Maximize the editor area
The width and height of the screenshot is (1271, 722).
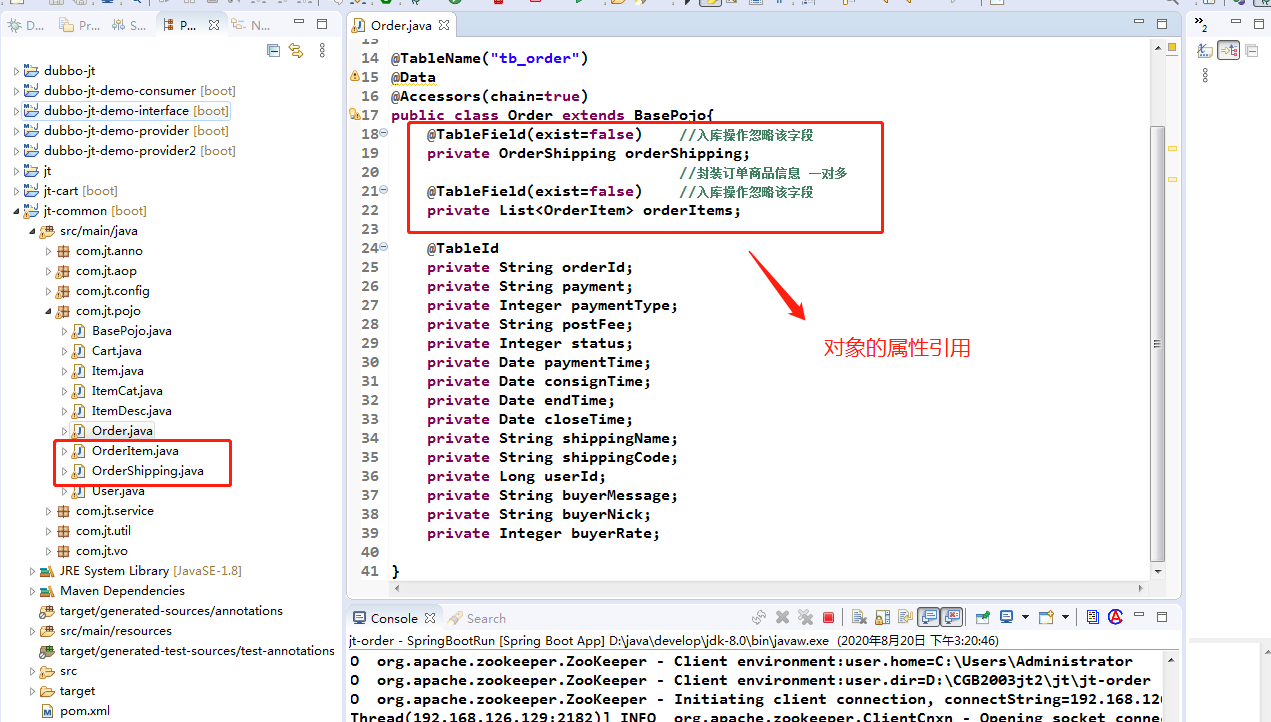tap(1162, 24)
